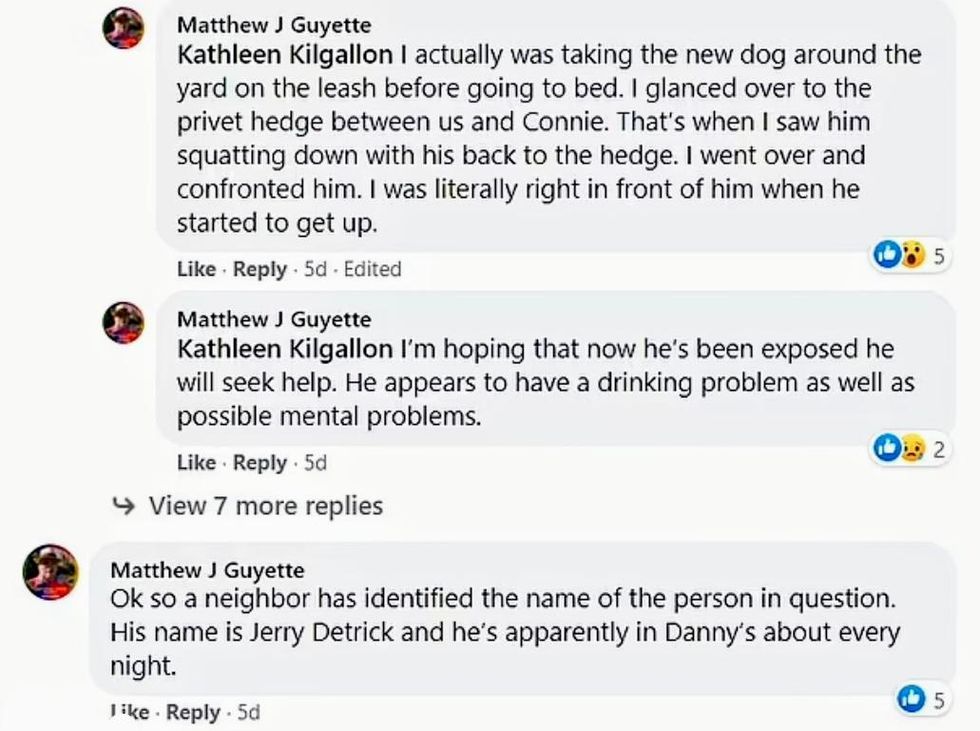
Task: Reply to the drinking problem comment
Action: (259, 463)
